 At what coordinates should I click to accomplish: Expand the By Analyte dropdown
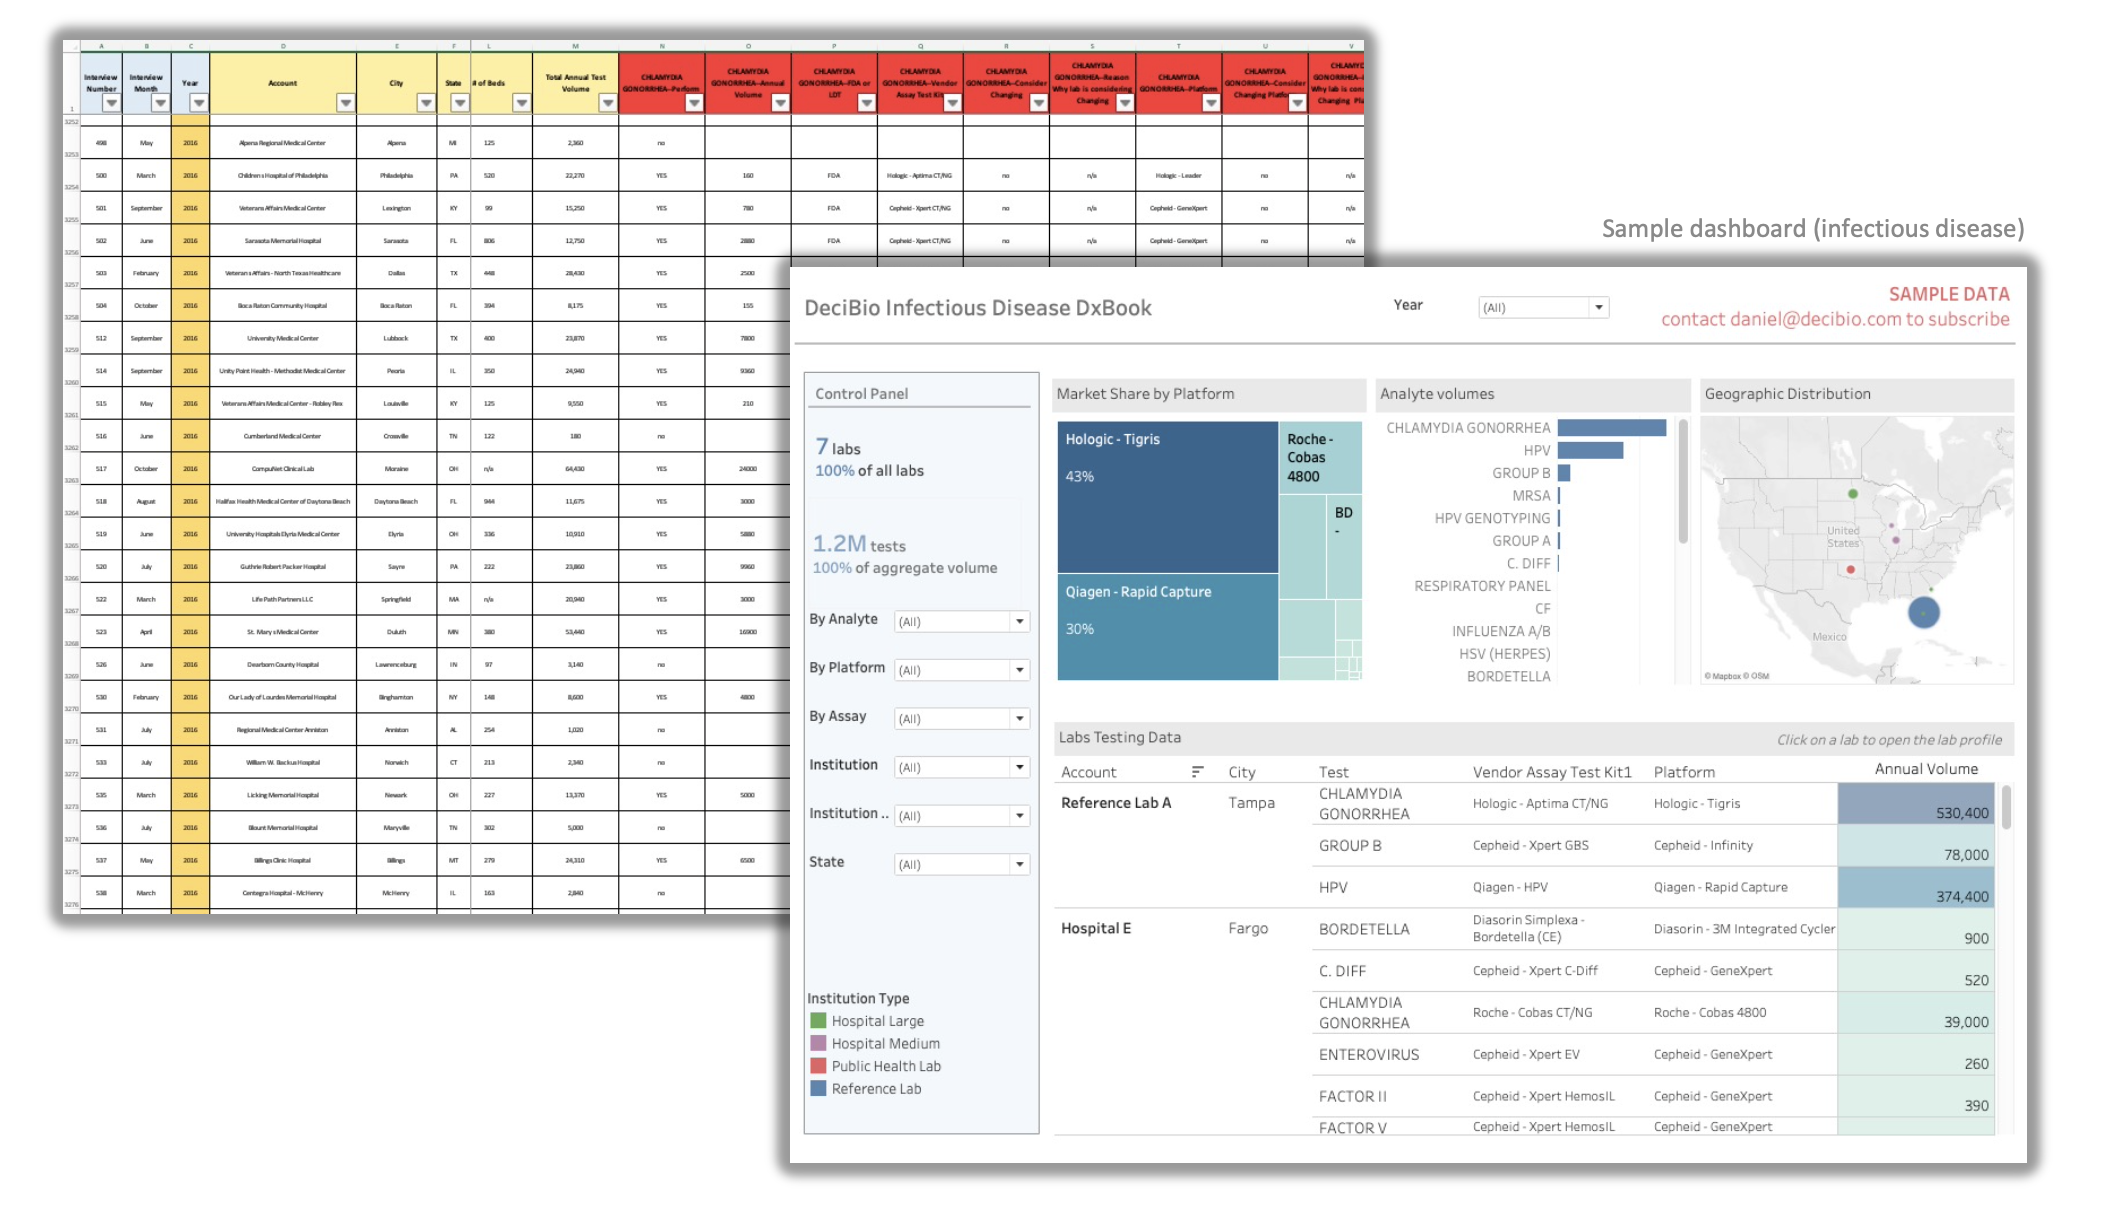pyautogui.click(x=1019, y=621)
